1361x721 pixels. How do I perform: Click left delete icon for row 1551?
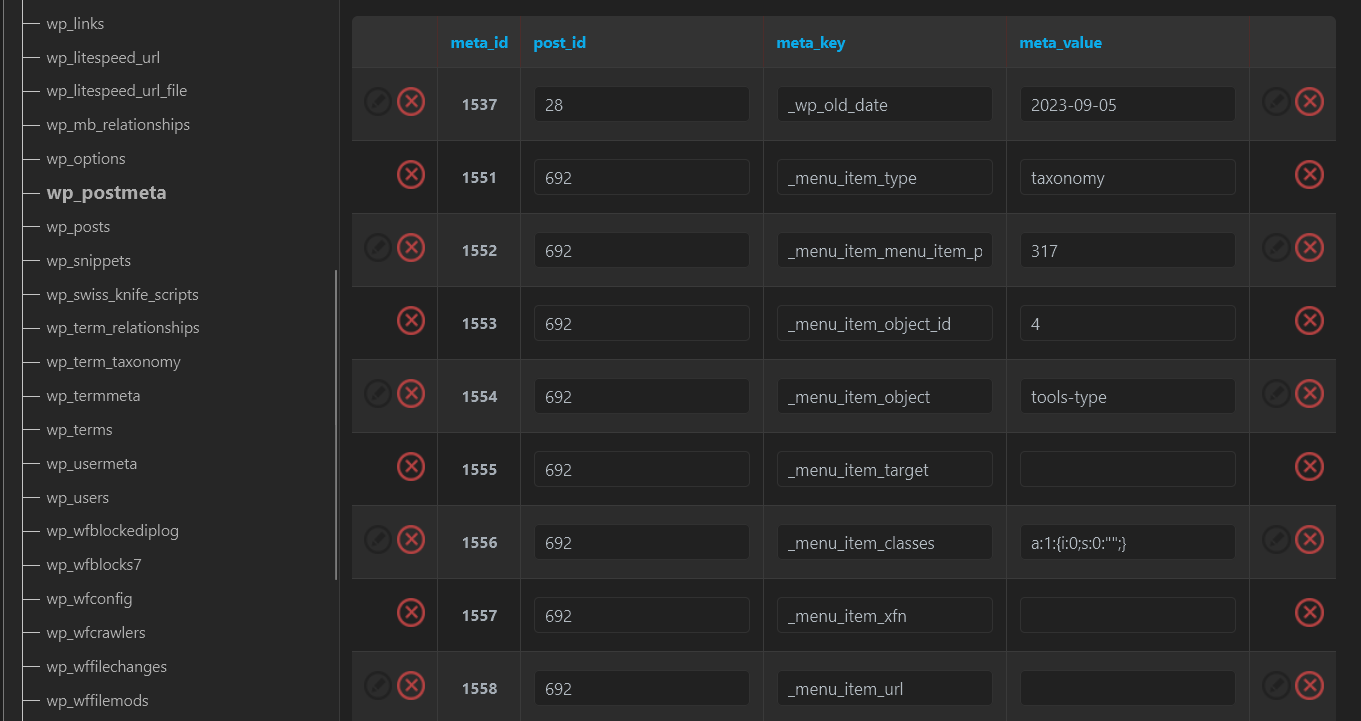(x=411, y=175)
